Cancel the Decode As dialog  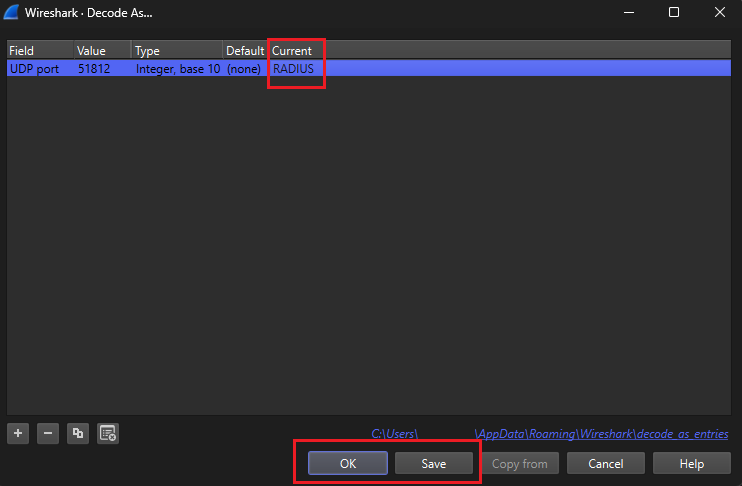[x=606, y=463]
